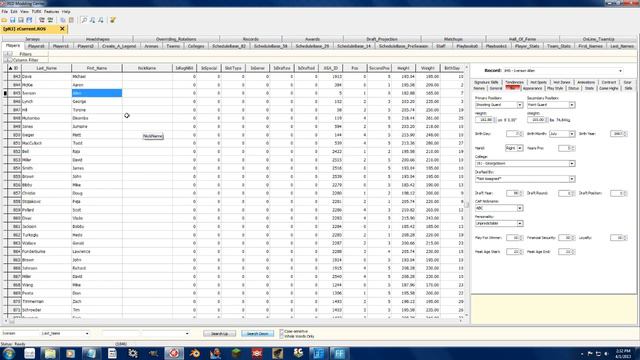Click the Search Down button
The image size is (640, 360).
pyautogui.click(x=257, y=334)
